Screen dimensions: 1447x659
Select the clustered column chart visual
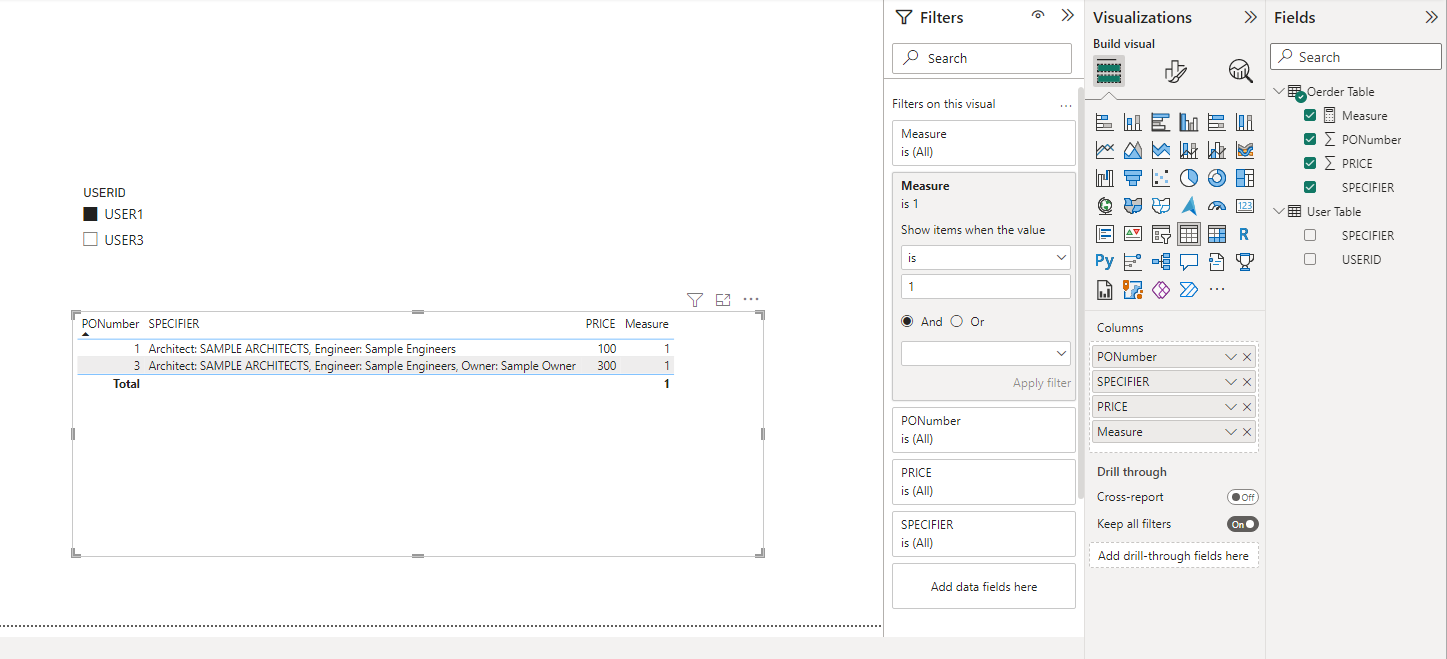tap(1189, 122)
